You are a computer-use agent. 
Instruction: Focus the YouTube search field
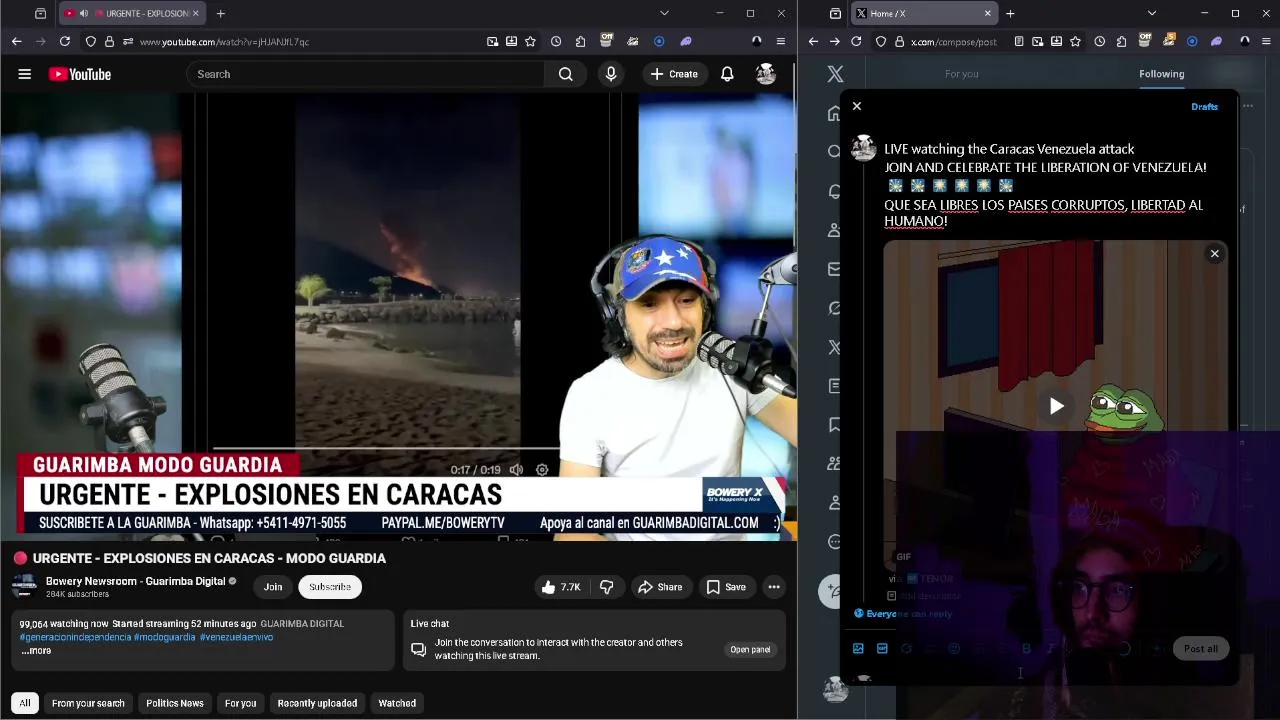click(365, 74)
